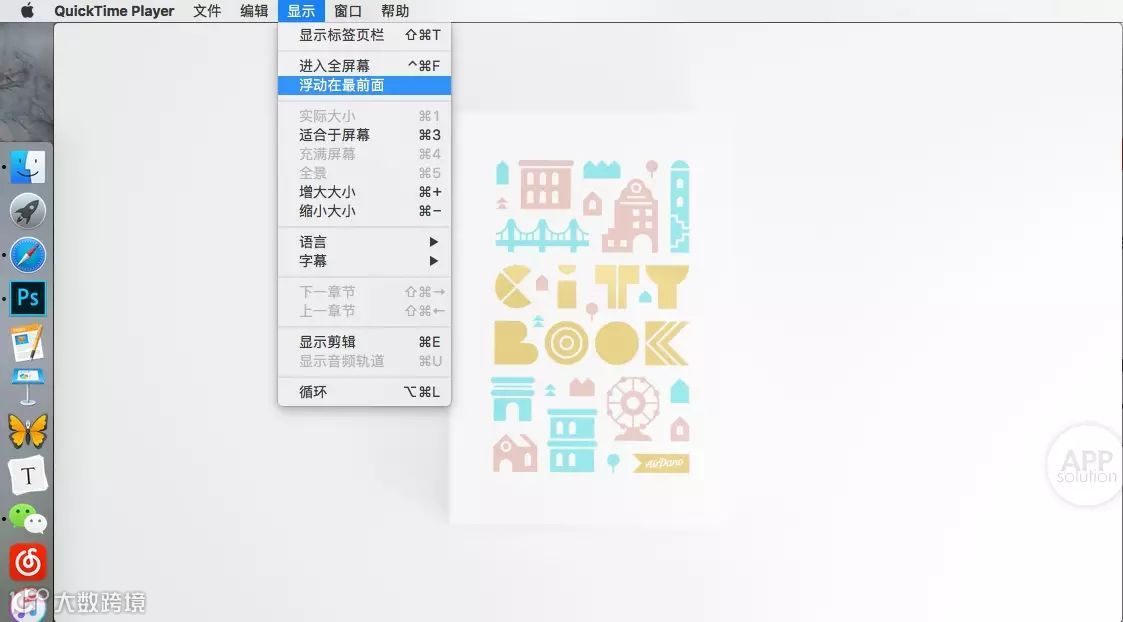Launch Launchpad rocket icon in Dock
The height and width of the screenshot is (622, 1123).
(x=28, y=211)
